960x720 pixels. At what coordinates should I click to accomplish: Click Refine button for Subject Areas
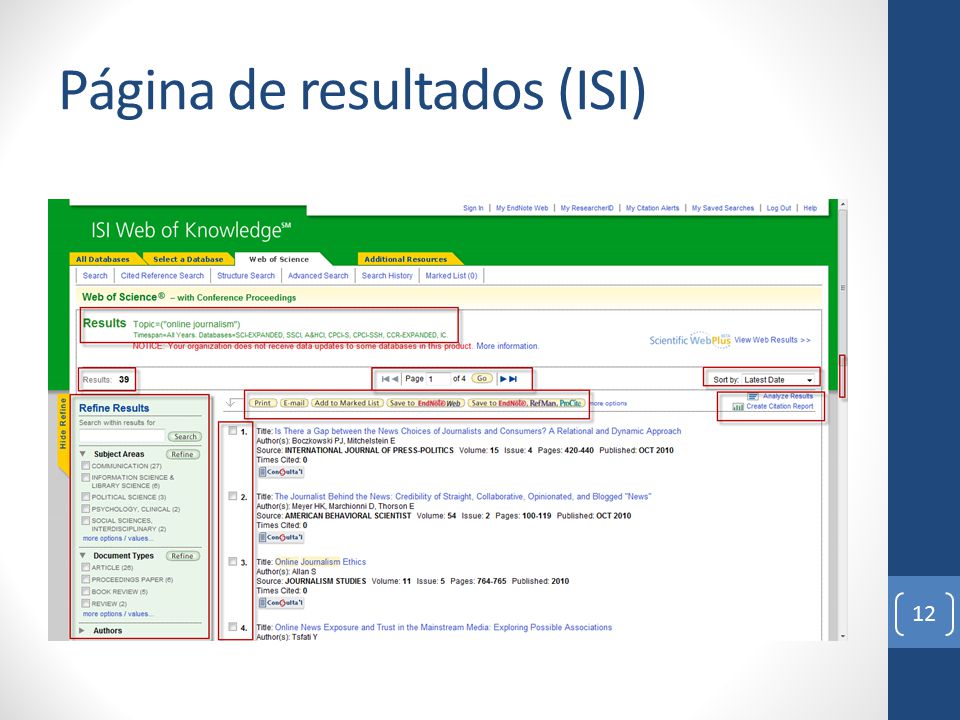coord(182,454)
